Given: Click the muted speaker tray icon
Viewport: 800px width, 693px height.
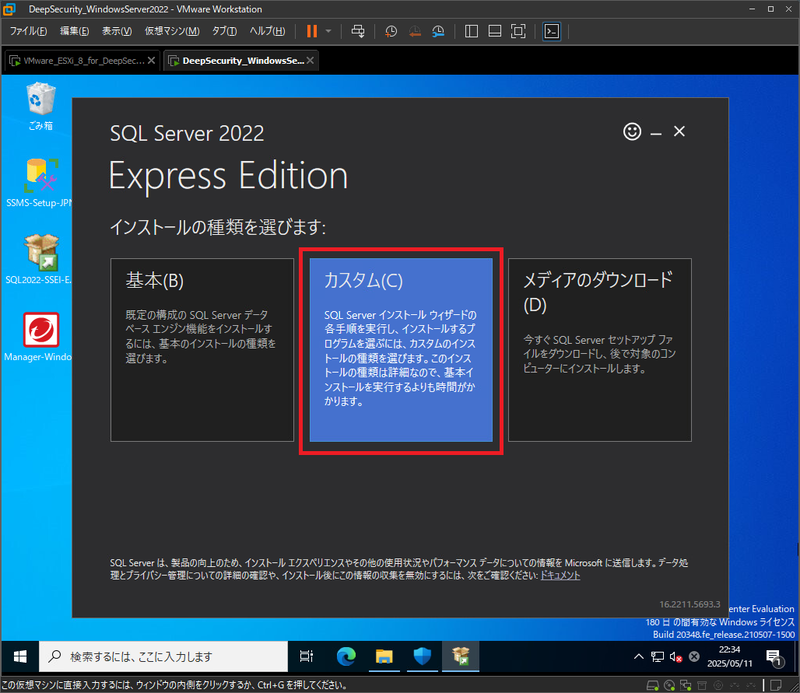Looking at the screenshot, I should coord(676,657).
